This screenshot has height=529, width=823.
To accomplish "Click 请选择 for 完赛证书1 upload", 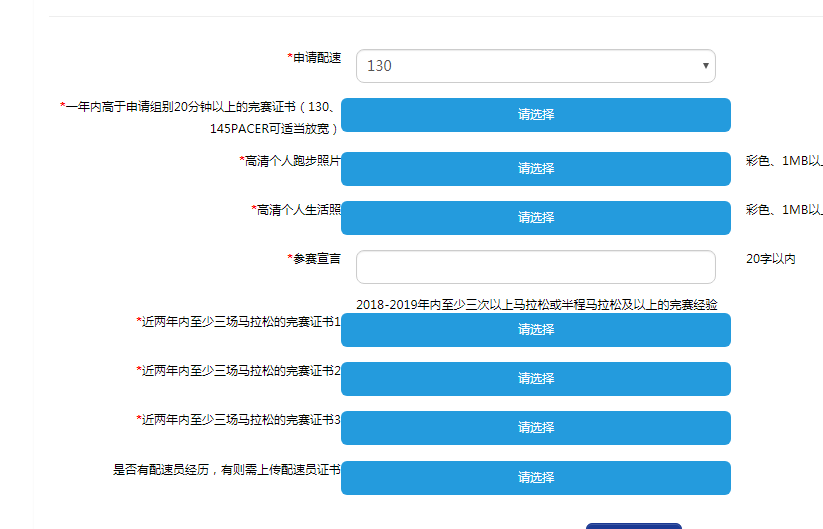I will [x=535, y=330].
